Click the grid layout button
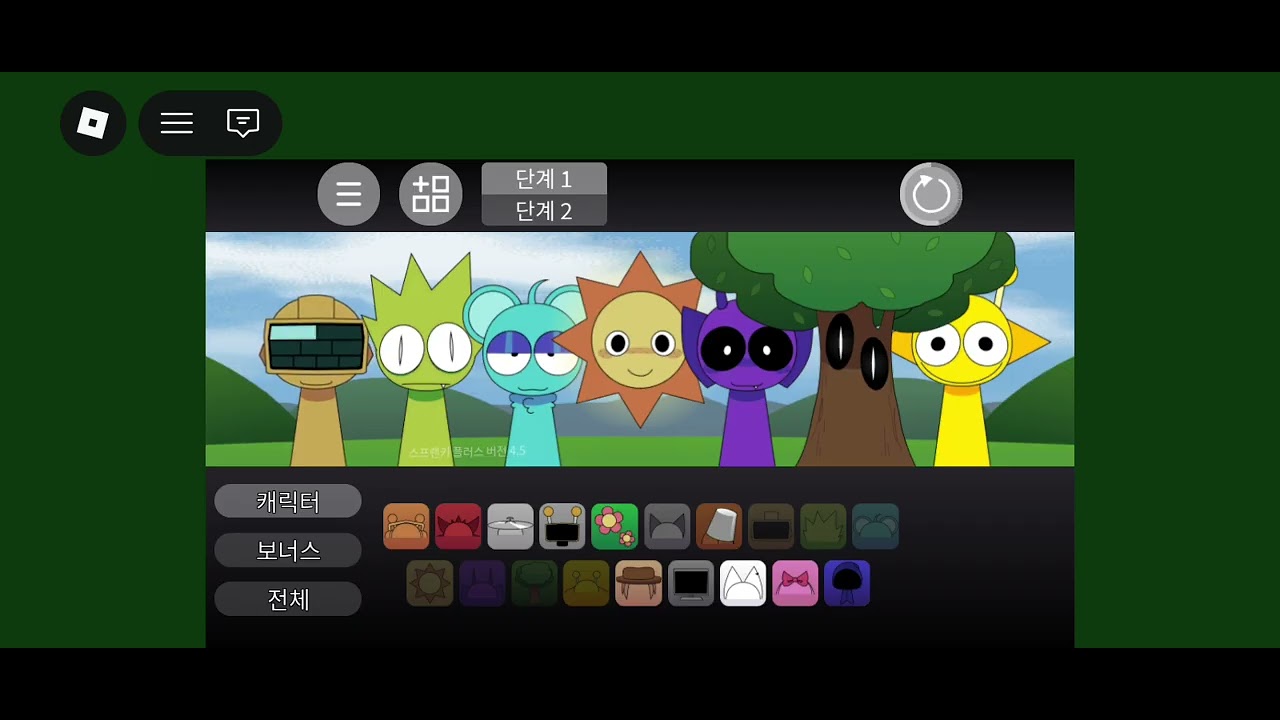 (x=431, y=194)
